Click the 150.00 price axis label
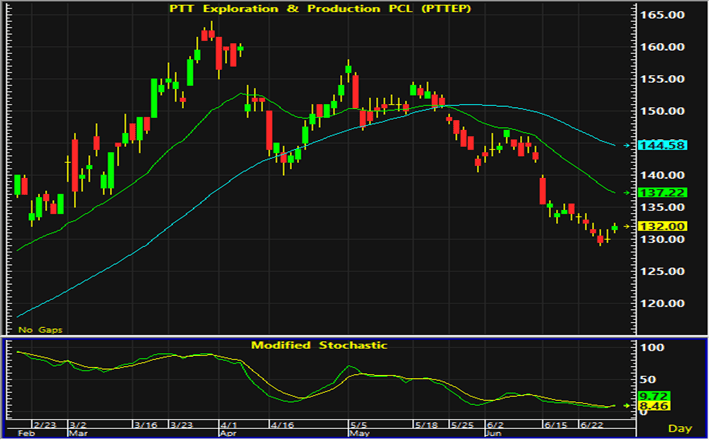This screenshot has height=440, width=710. click(x=662, y=111)
